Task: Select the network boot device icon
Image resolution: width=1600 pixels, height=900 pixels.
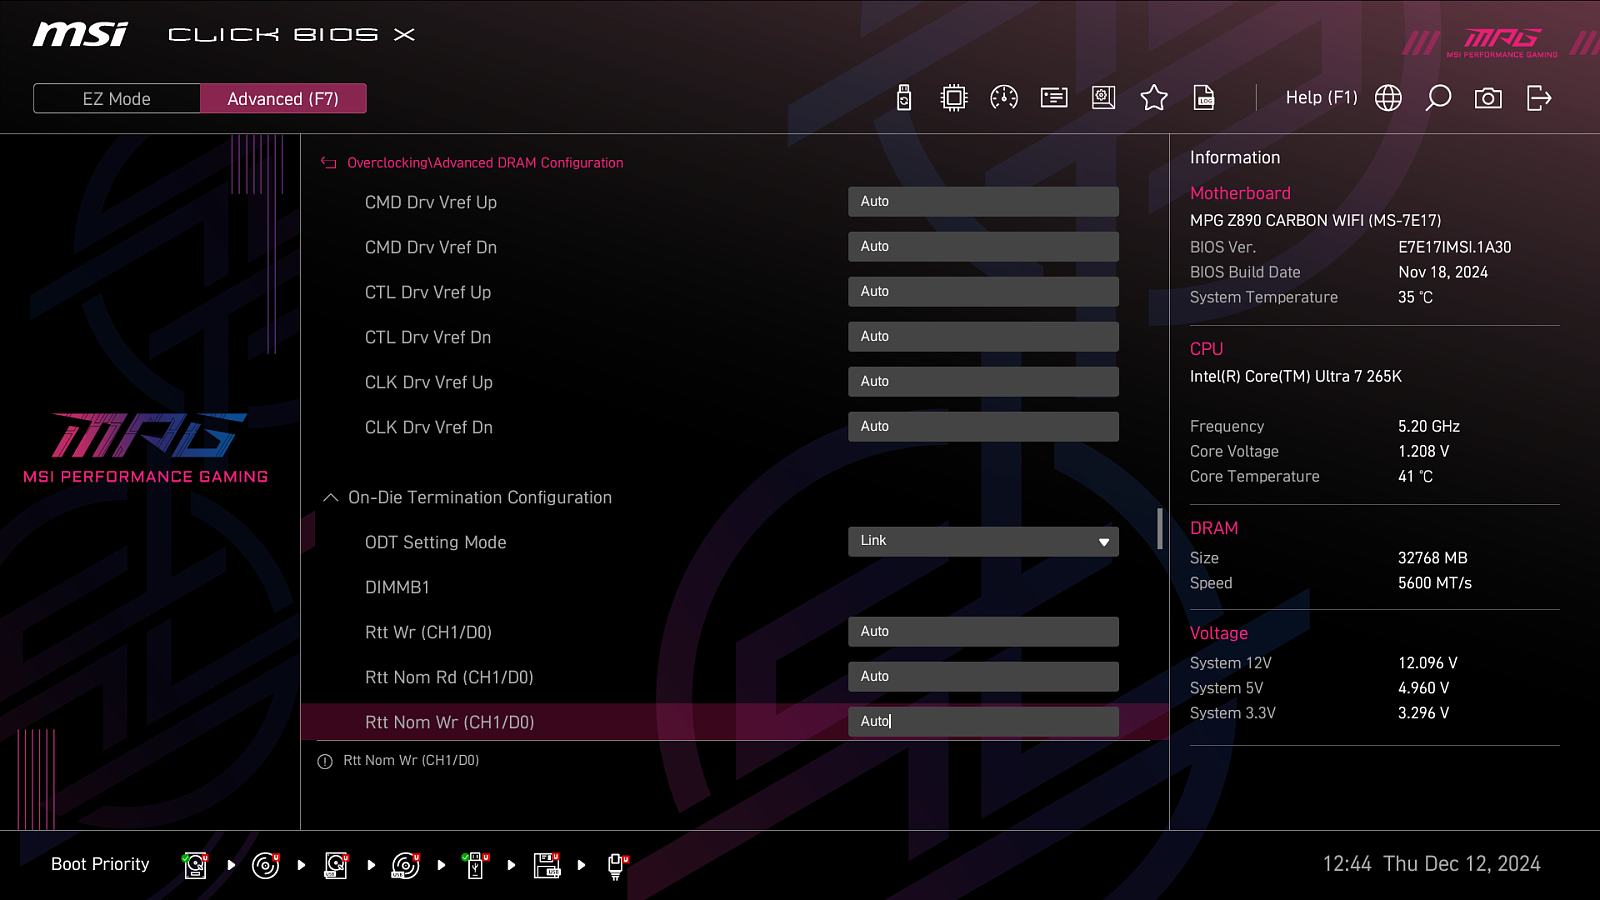Action: point(617,866)
